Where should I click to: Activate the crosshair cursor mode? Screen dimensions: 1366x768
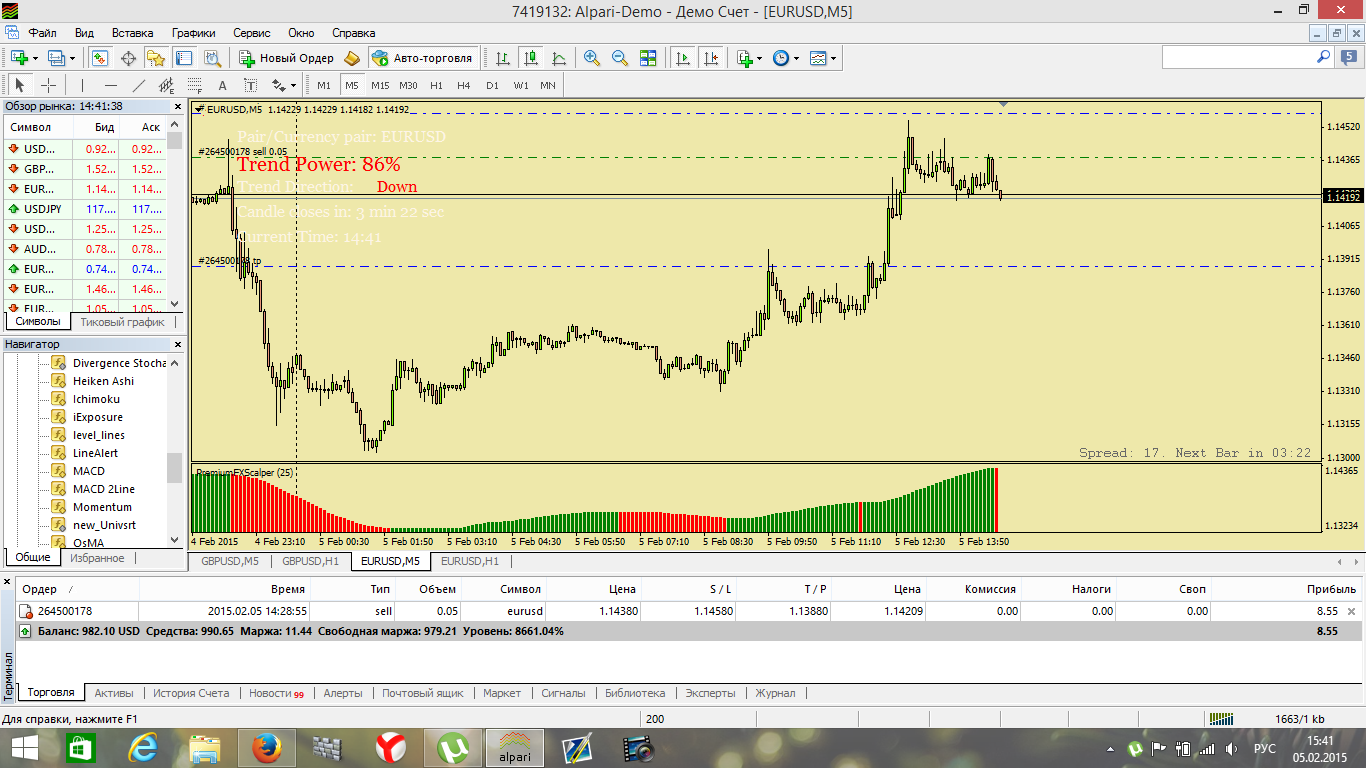pos(47,85)
